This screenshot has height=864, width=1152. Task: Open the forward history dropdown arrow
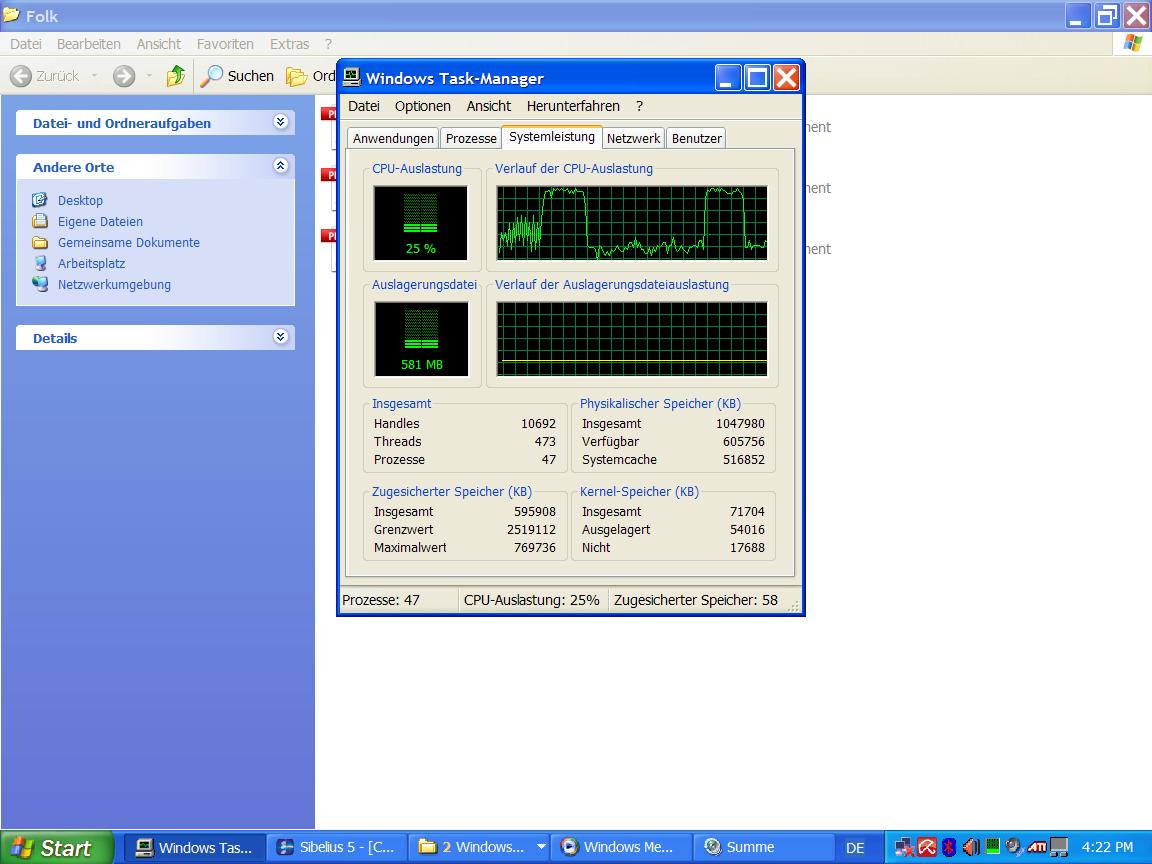click(x=149, y=76)
